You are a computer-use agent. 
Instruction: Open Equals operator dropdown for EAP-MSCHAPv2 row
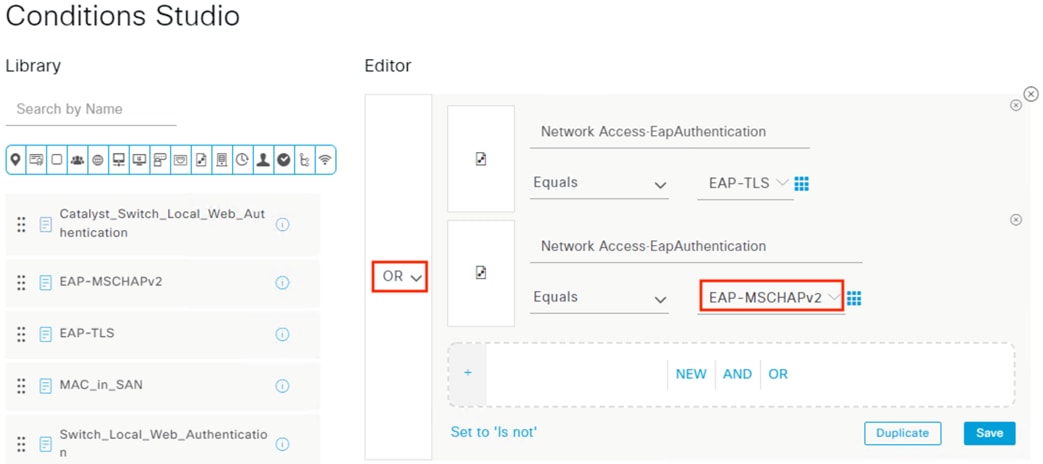pos(600,298)
